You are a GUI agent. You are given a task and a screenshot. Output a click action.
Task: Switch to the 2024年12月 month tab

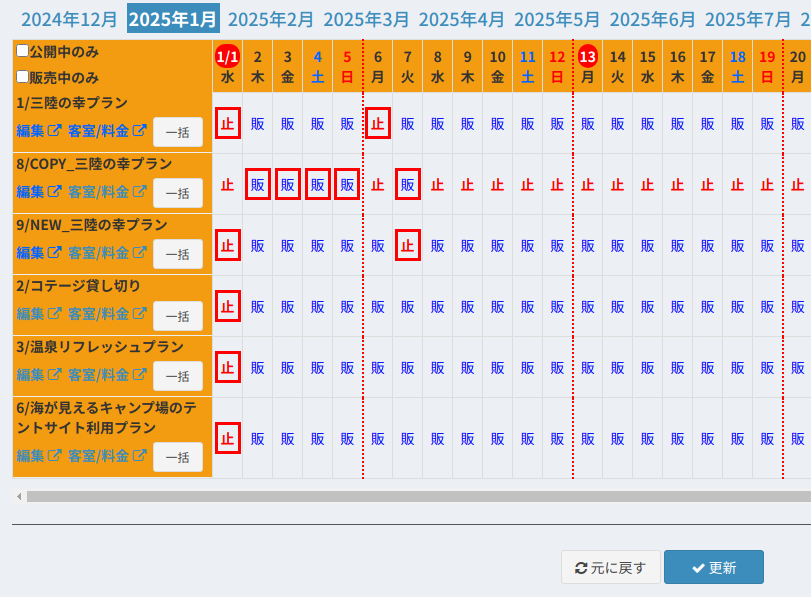(69, 20)
